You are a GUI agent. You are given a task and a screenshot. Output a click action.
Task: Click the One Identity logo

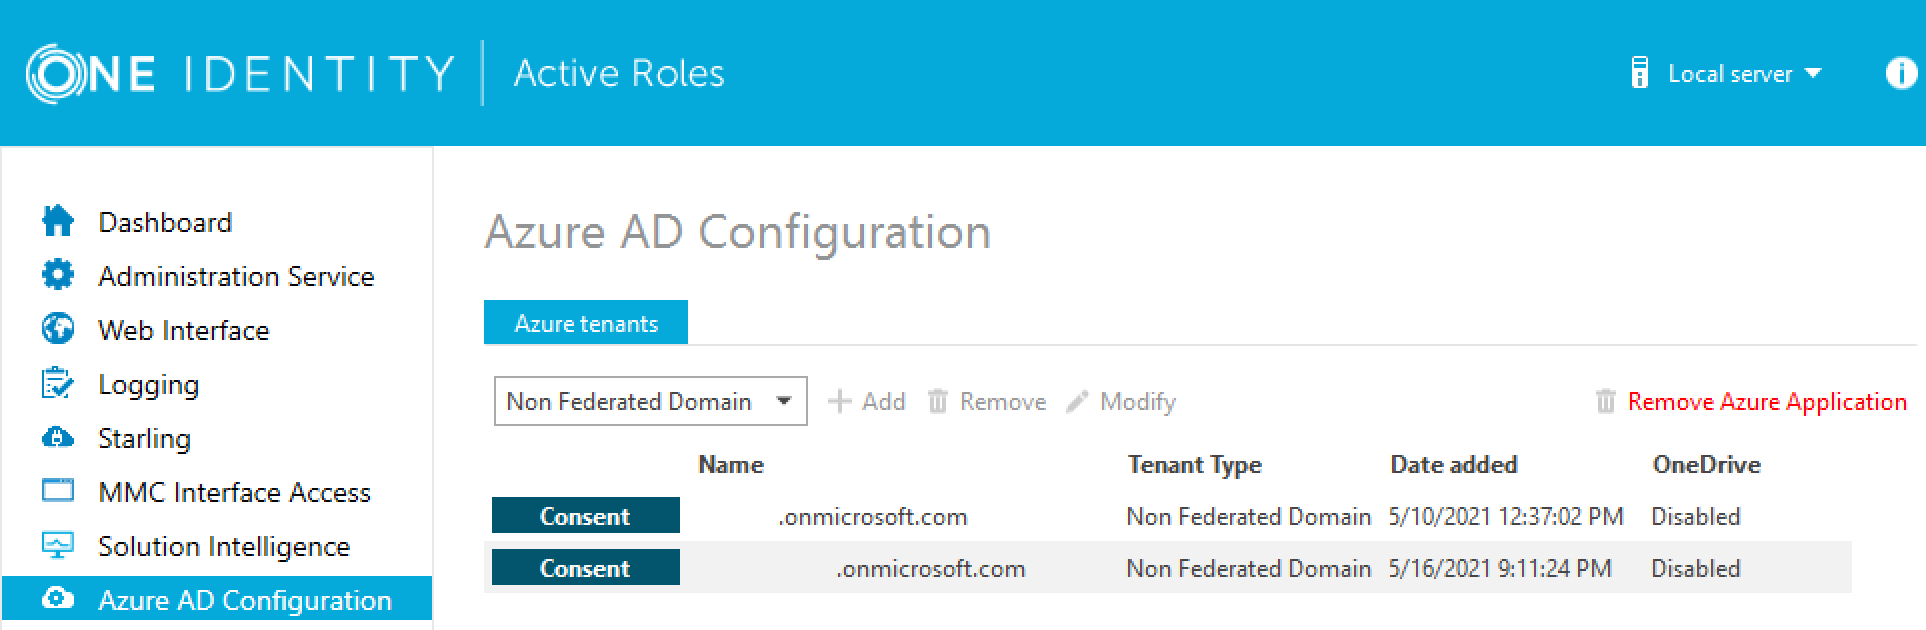coord(240,73)
